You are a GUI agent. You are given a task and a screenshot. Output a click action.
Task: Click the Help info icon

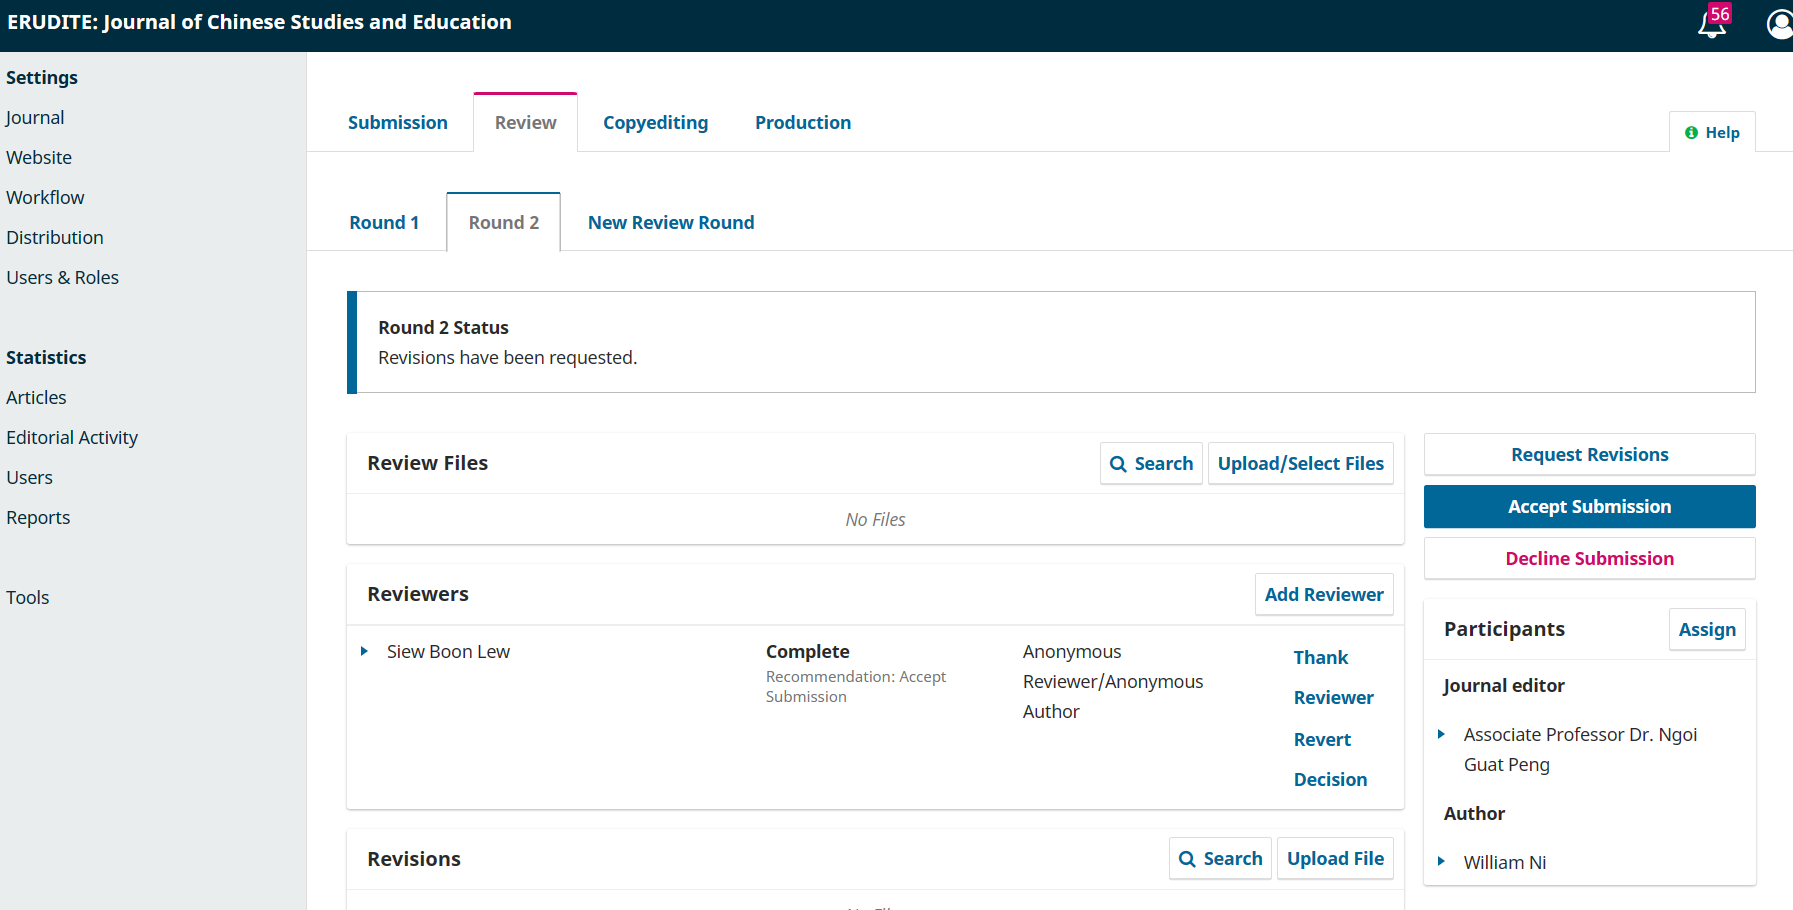pyautogui.click(x=1691, y=133)
